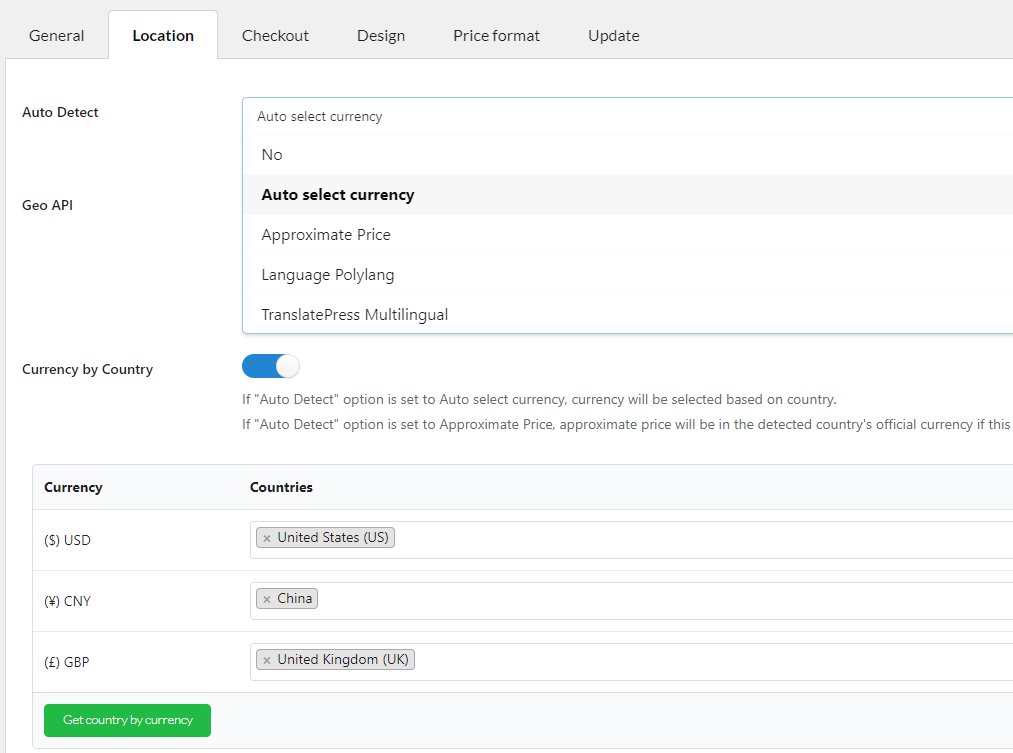Remove United Kingdom (UK) tag from GBP
The width and height of the screenshot is (1013, 753).
pyautogui.click(x=267, y=660)
